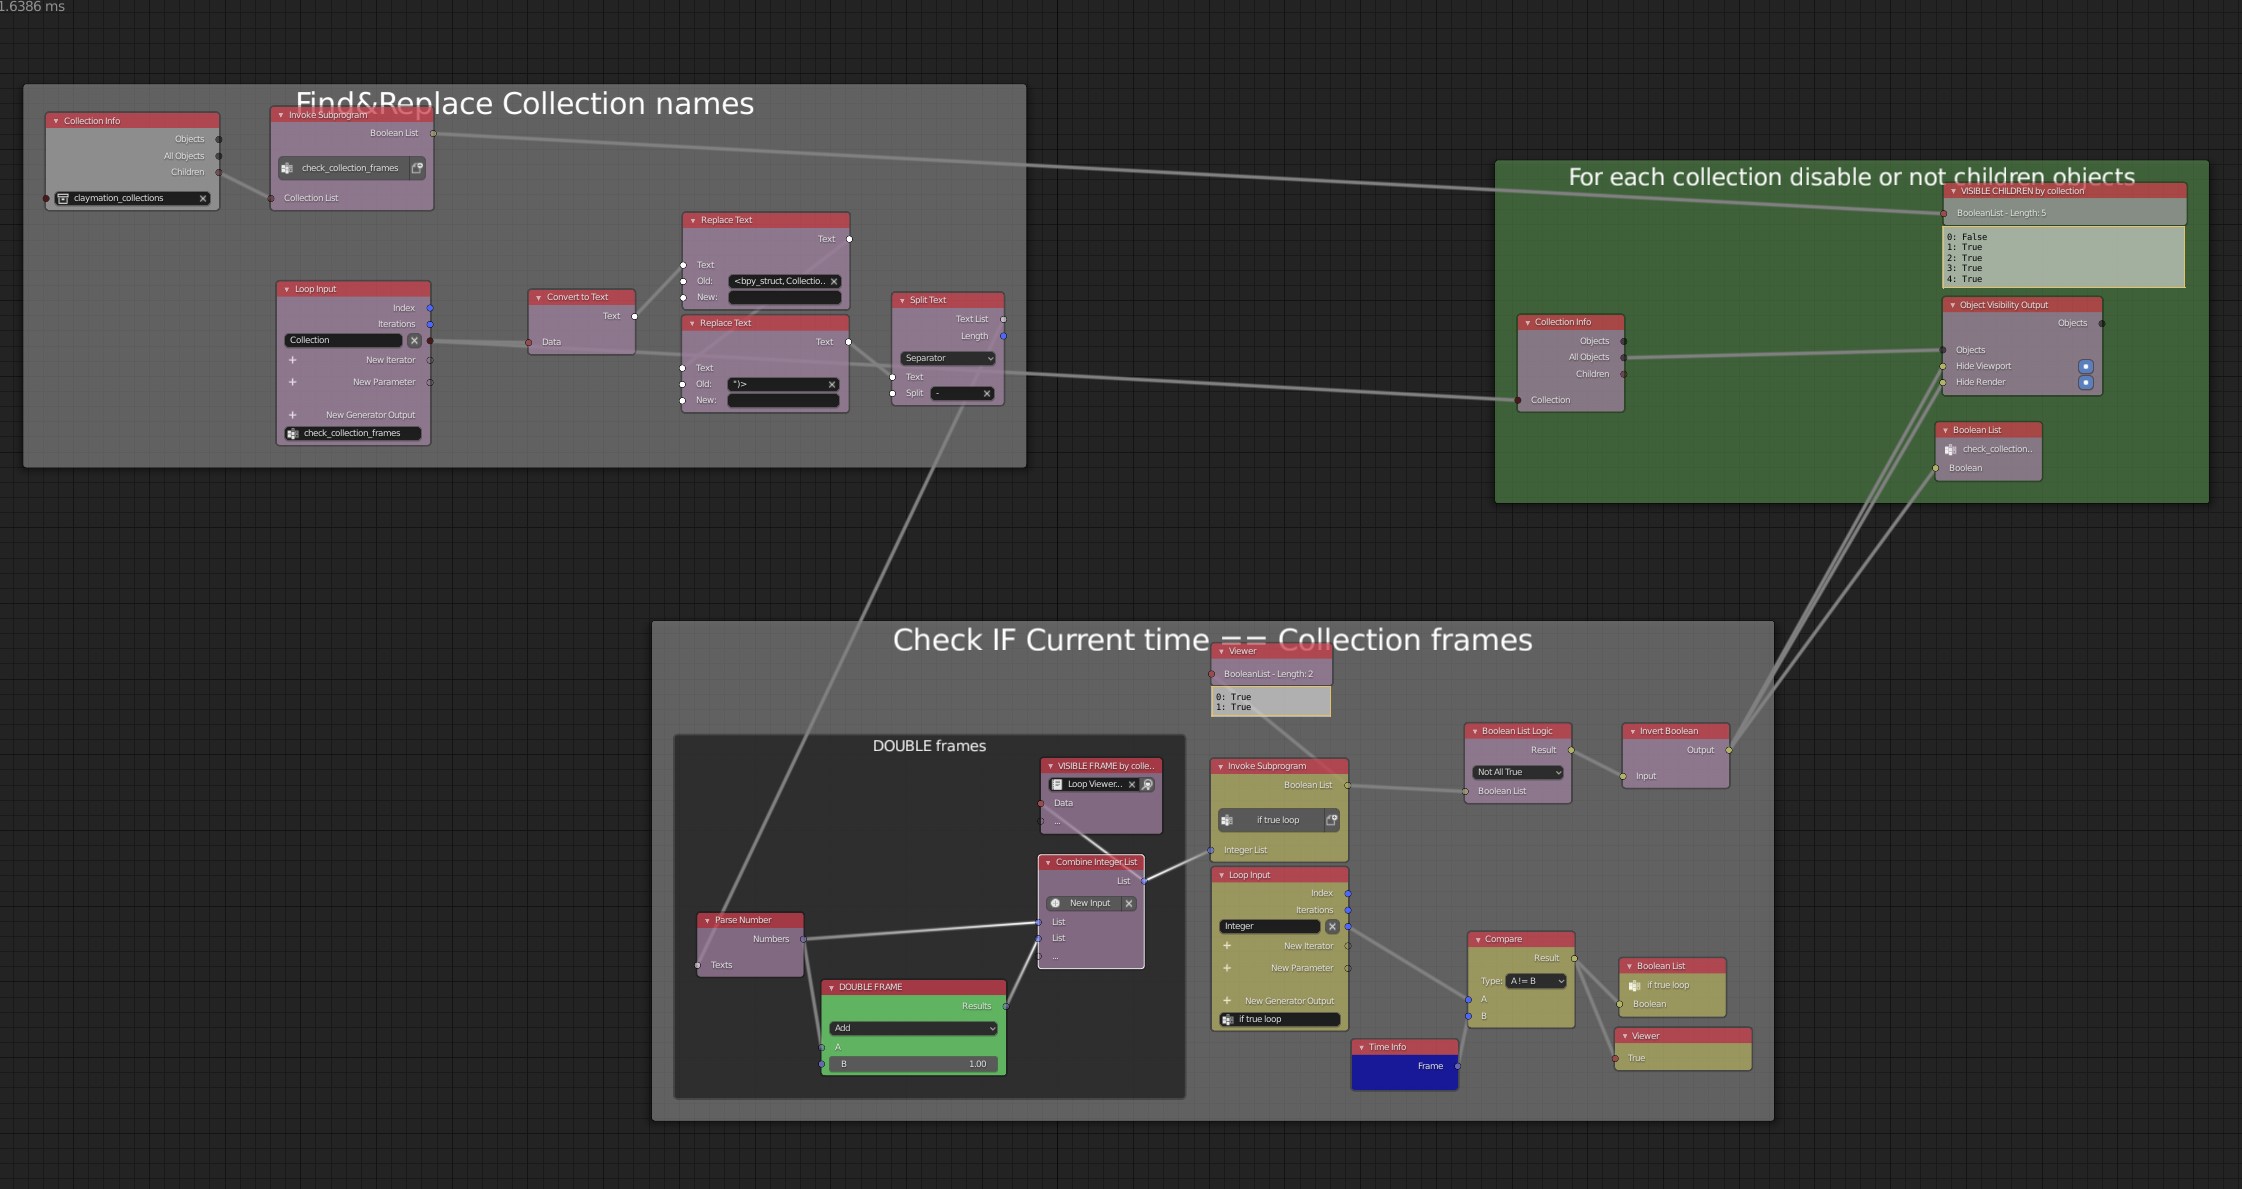The width and height of the screenshot is (2242, 1189).
Task: Click the Integer name field in Loop Input
Action: (x=1269, y=926)
